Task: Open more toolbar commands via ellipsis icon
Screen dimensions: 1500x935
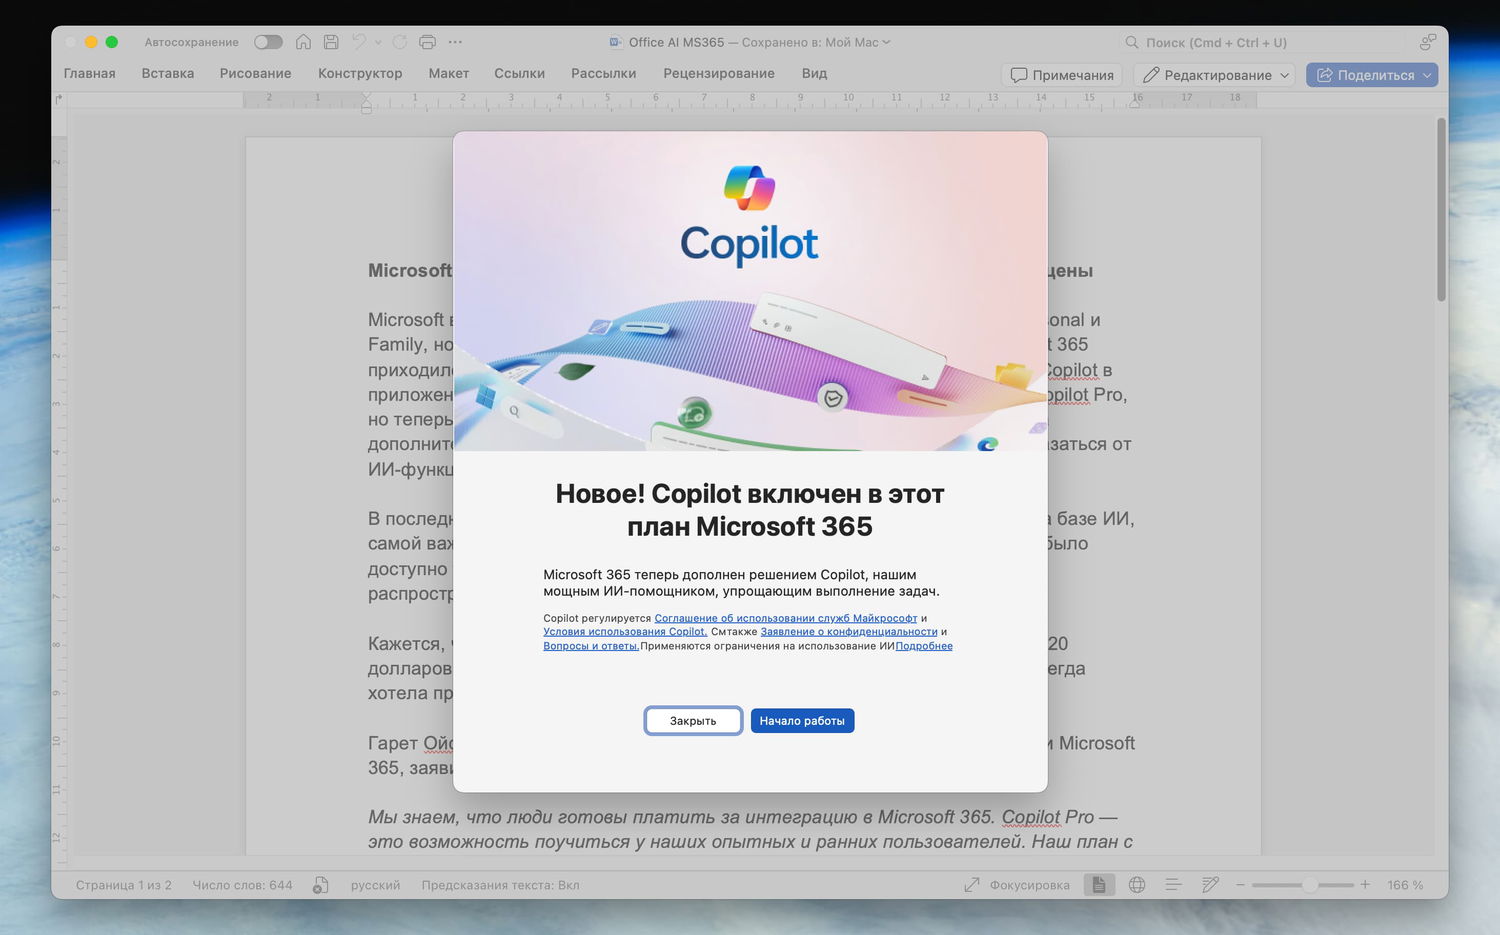Action: coord(455,42)
